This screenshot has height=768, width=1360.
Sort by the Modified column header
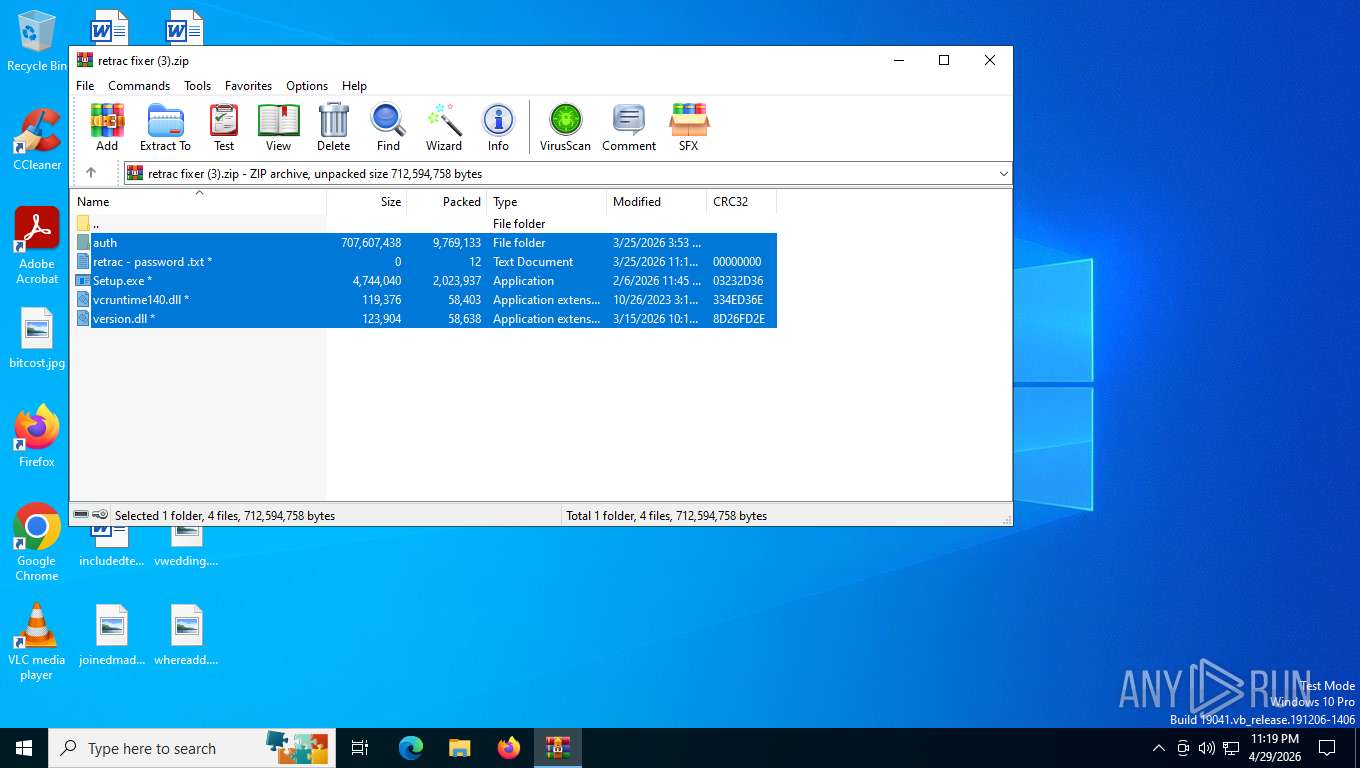click(x=657, y=202)
